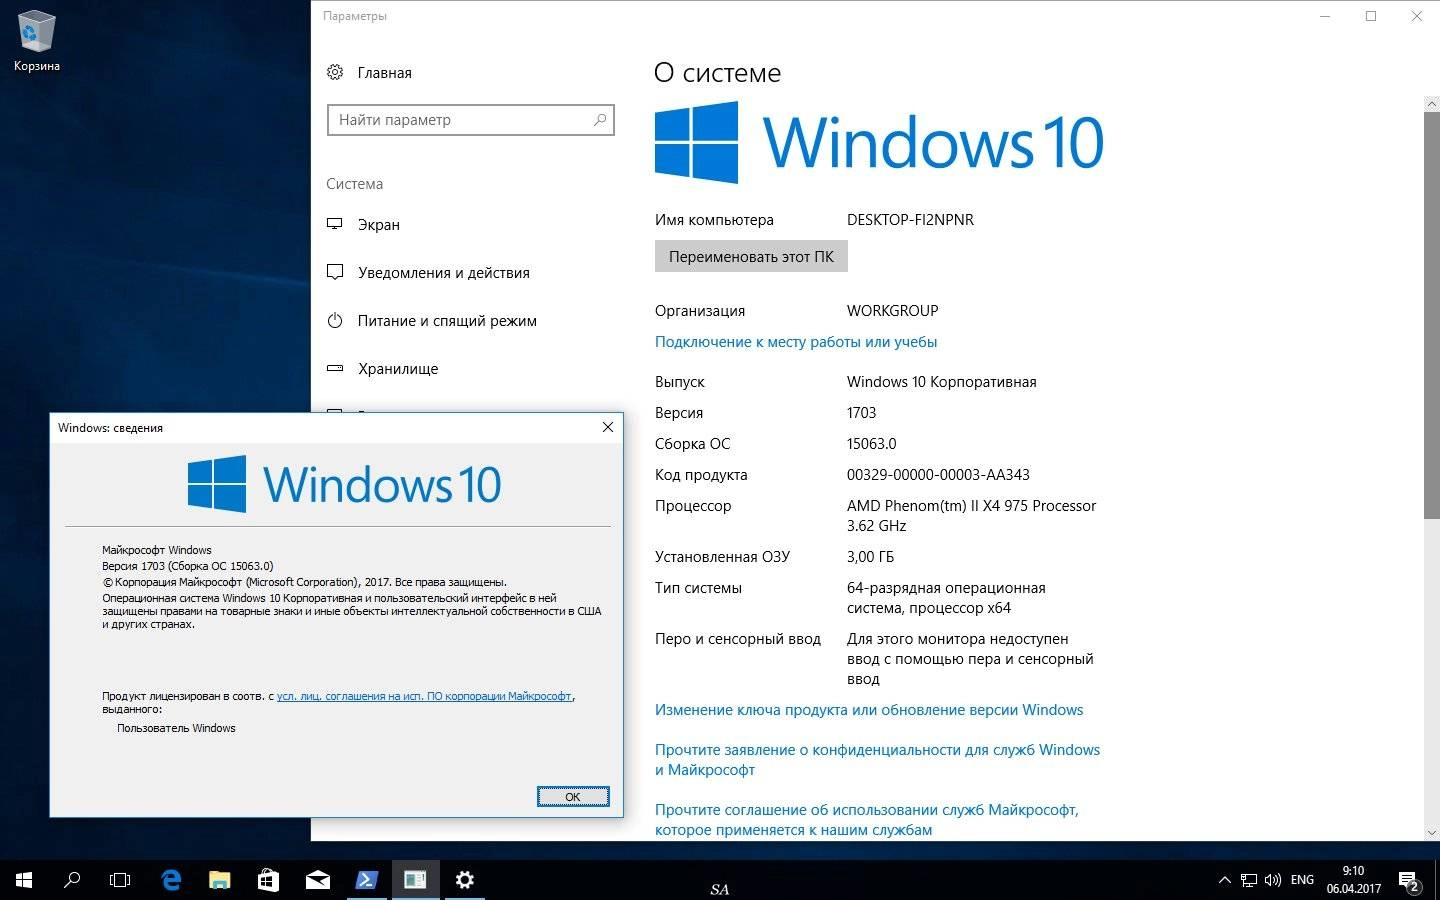Viewport: 1440px width, 900px height.
Task: Open the Windows services privacy statement link
Action: pyautogui.click(x=877, y=760)
